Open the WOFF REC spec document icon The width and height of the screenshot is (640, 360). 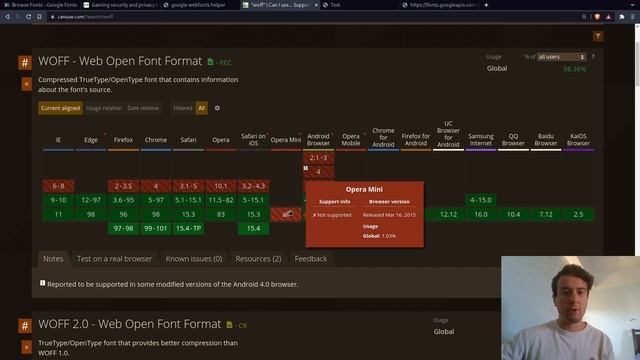tap(210, 62)
